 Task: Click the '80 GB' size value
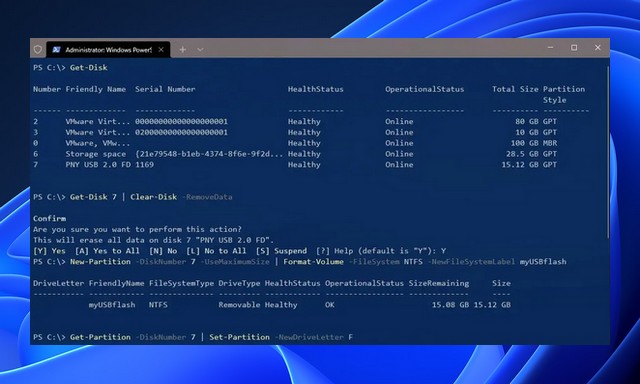click(527, 121)
